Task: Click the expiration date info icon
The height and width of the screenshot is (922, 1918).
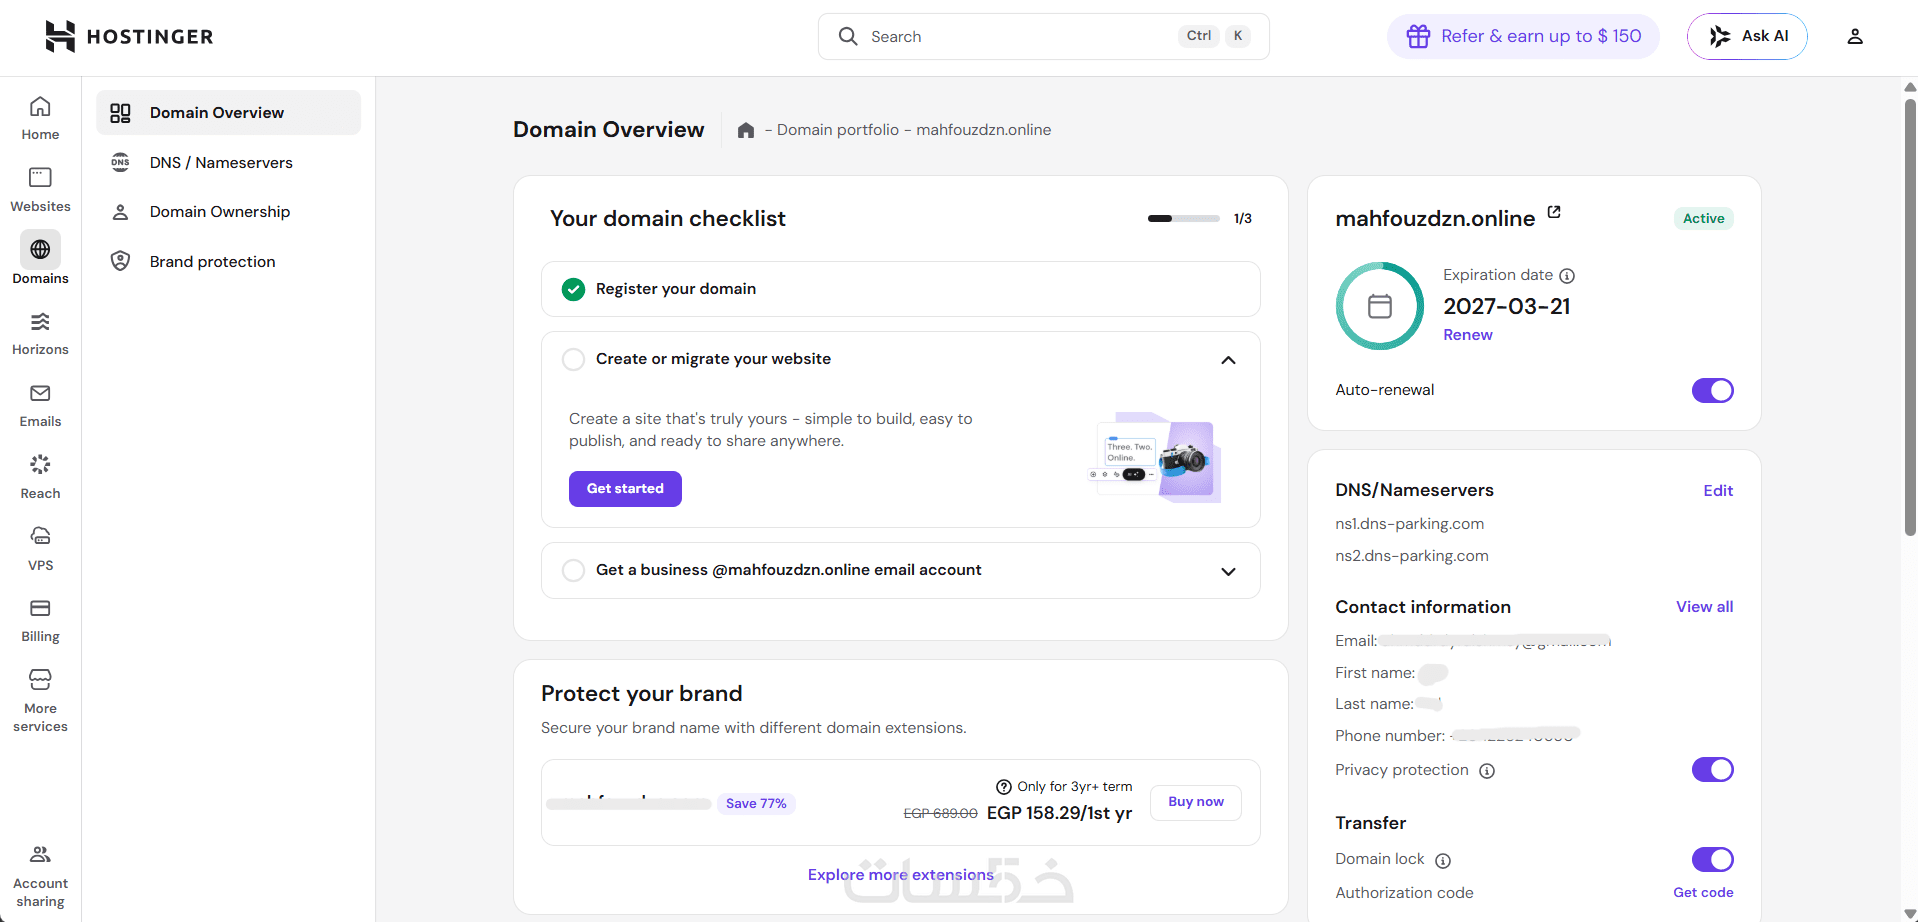Action: pyautogui.click(x=1567, y=276)
